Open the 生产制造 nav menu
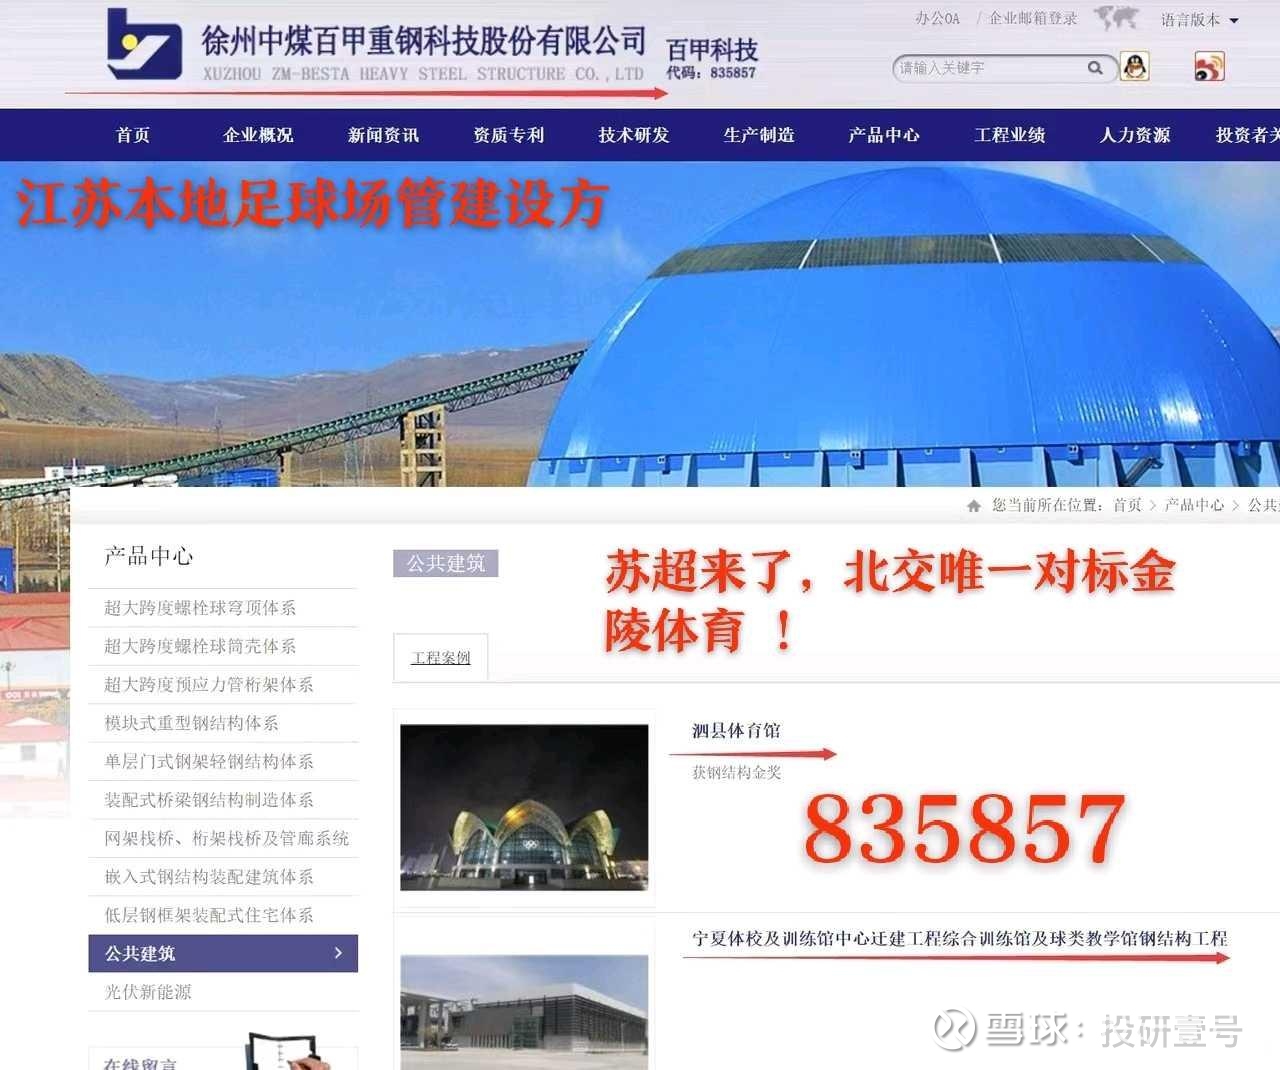1280x1070 pixels. pos(759,135)
